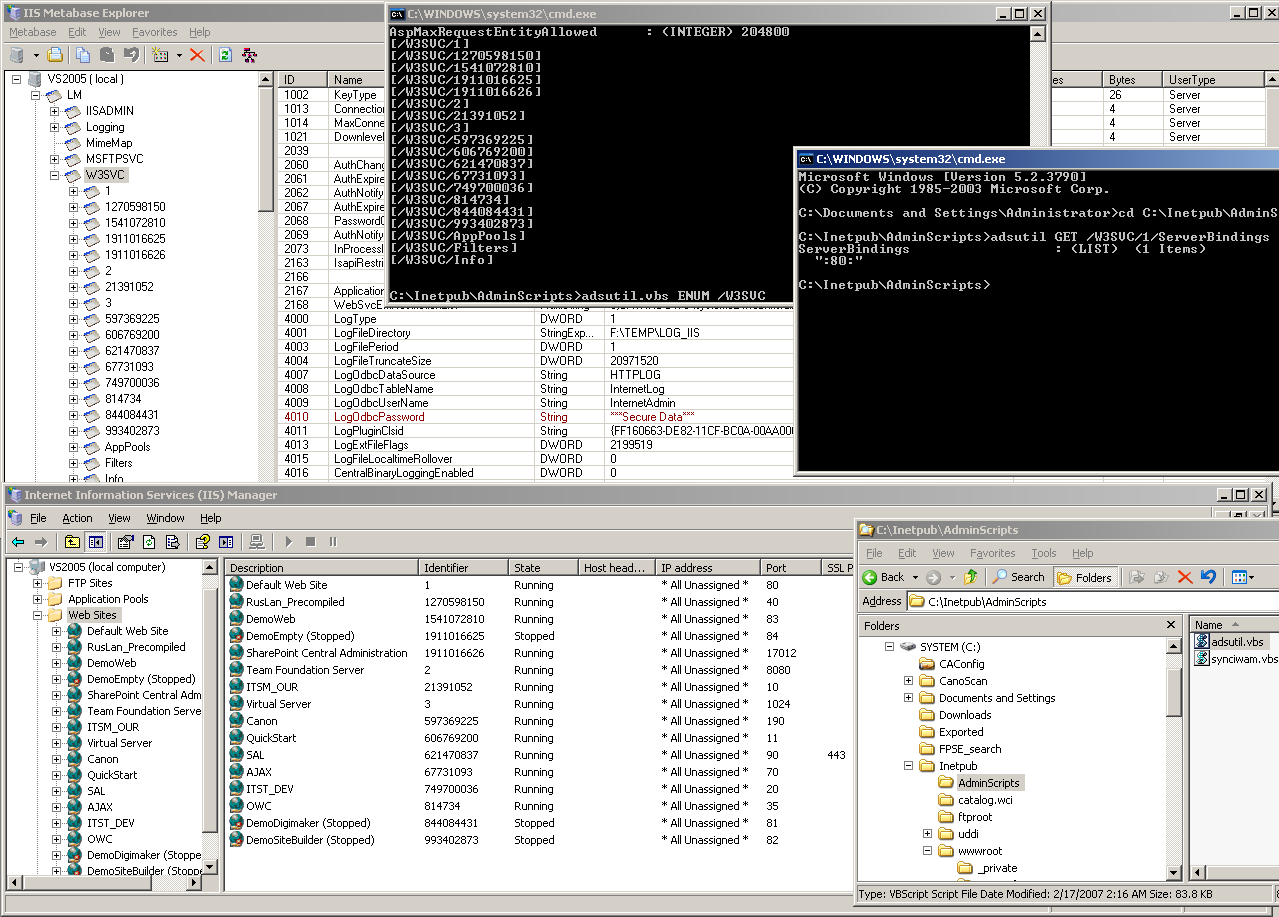This screenshot has height=917, width=1279.
Task: Open the Action menu in IIS Manager
Action: (77, 518)
